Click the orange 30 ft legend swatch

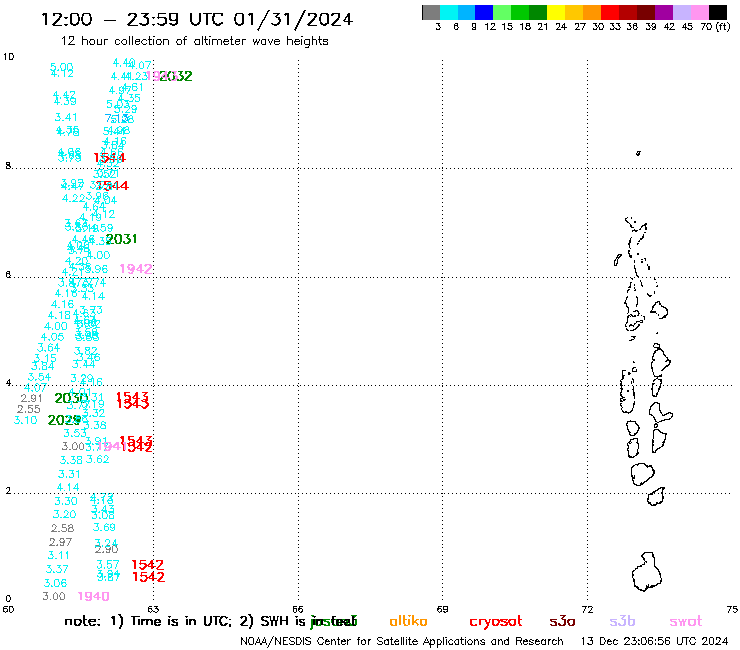coord(592,12)
